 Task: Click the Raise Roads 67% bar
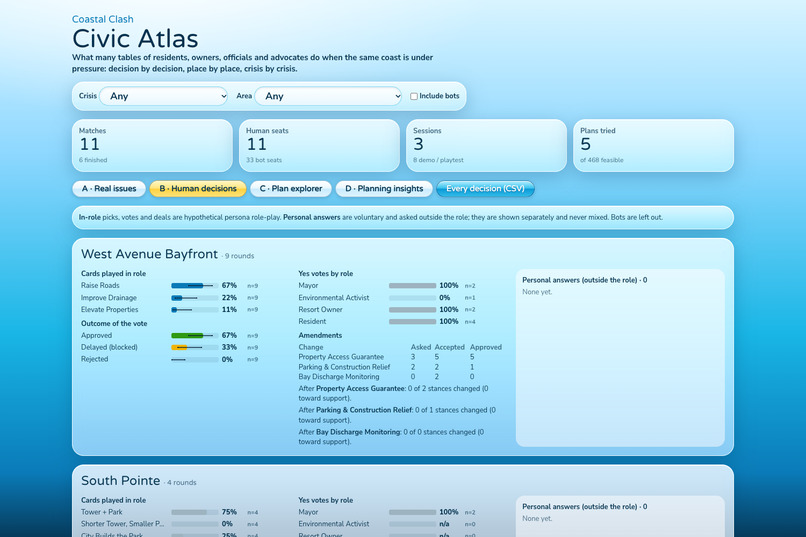[195, 285]
